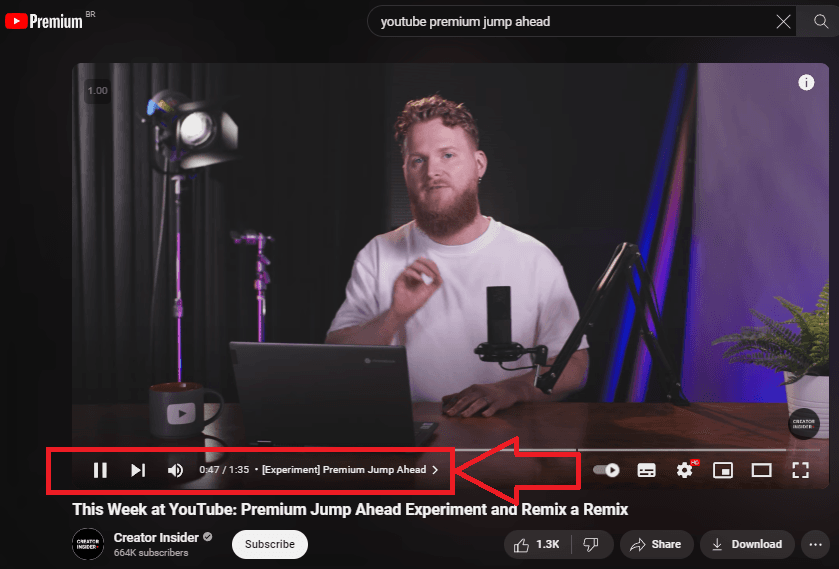Clear the search box text
The height and width of the screenshot is (569, 839).
(x=784, y=22)
